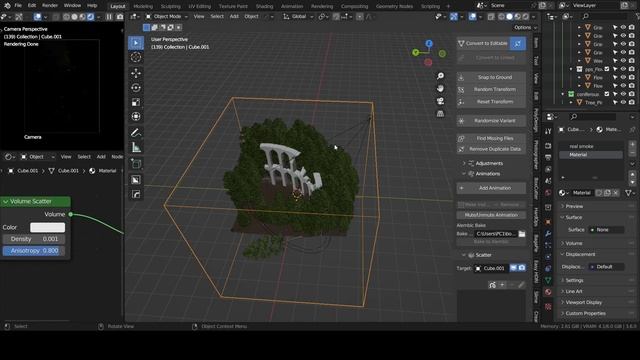Click the Anisotropy 0.800 slider
The height and width of the screenshot is (360, 640).
34,251
